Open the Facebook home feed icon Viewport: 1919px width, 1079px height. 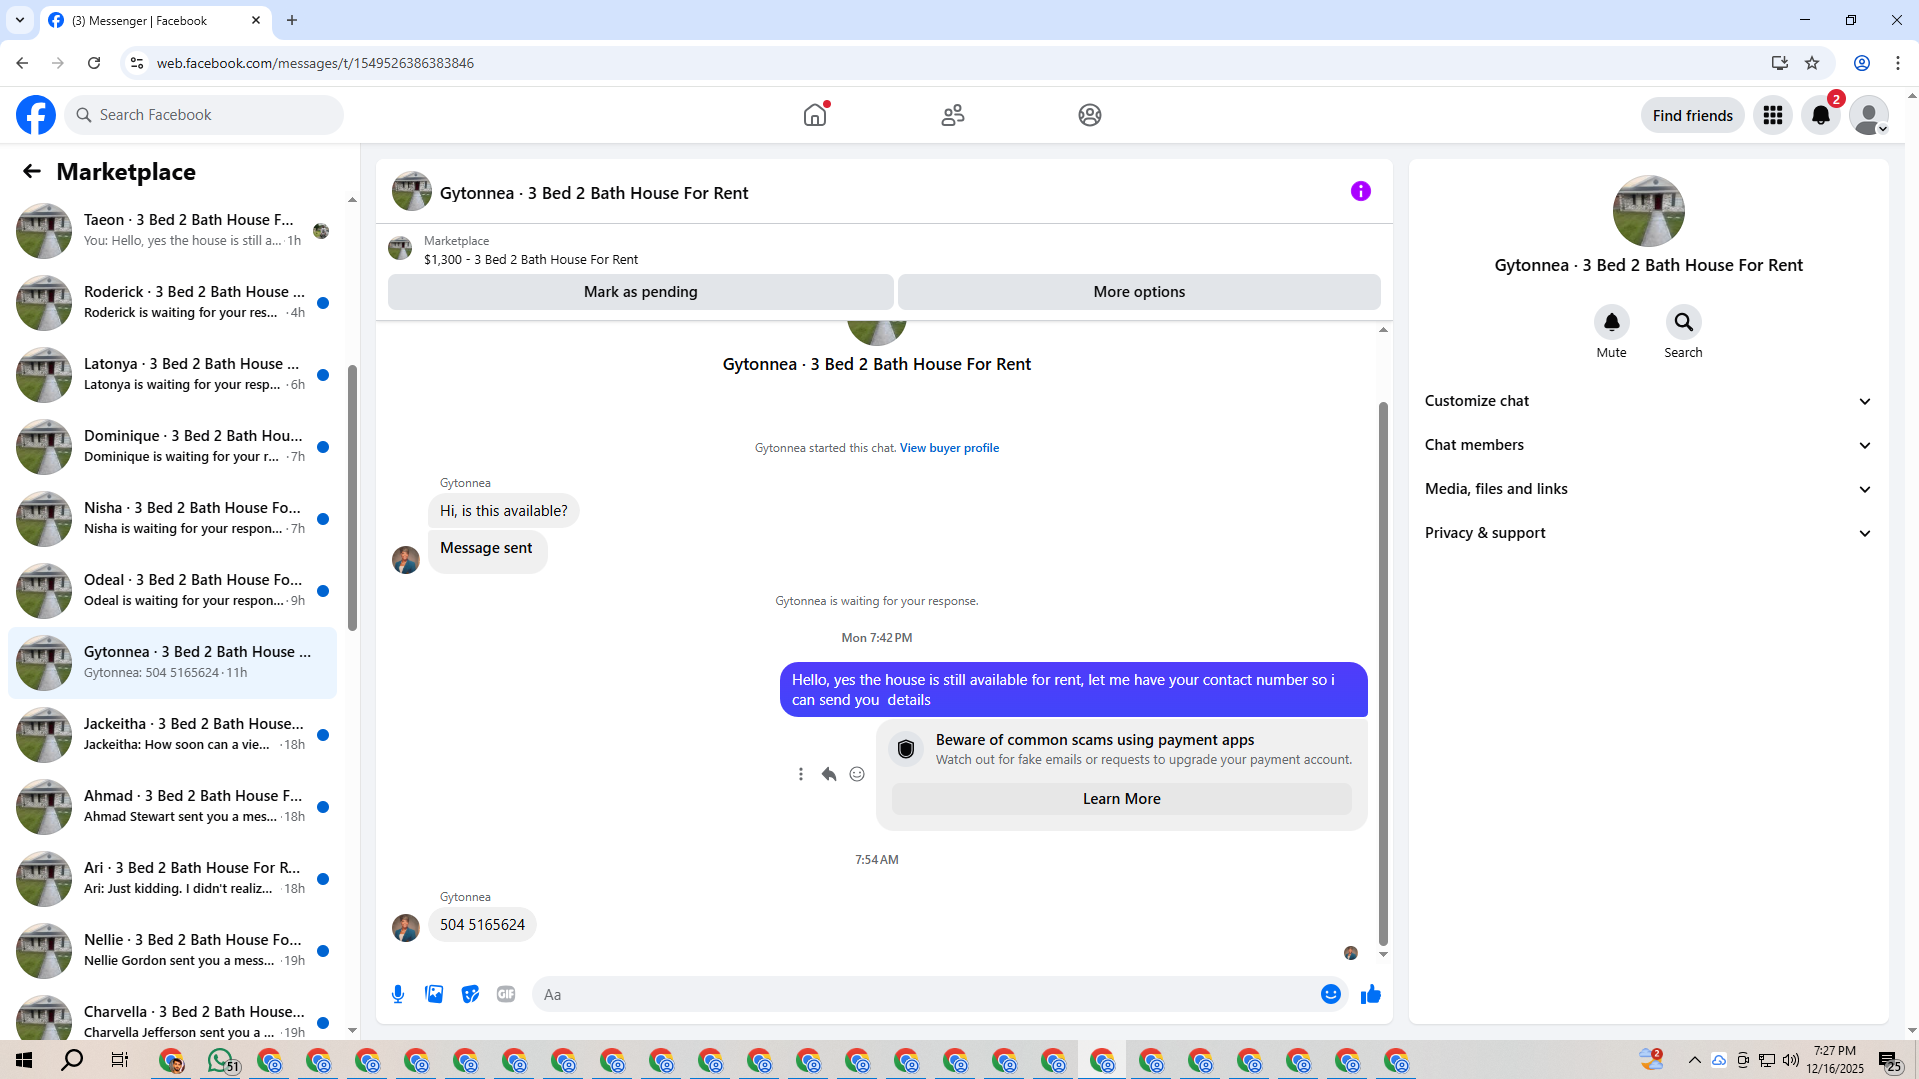tap(815, 115)
